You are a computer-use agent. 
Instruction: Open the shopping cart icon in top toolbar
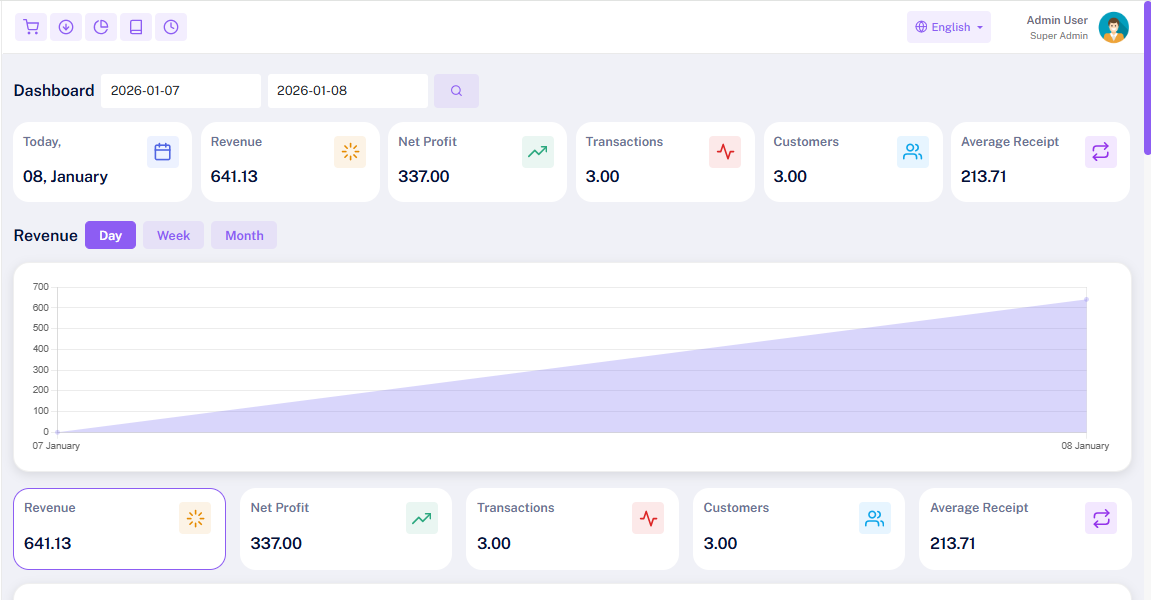pos(31,27)
